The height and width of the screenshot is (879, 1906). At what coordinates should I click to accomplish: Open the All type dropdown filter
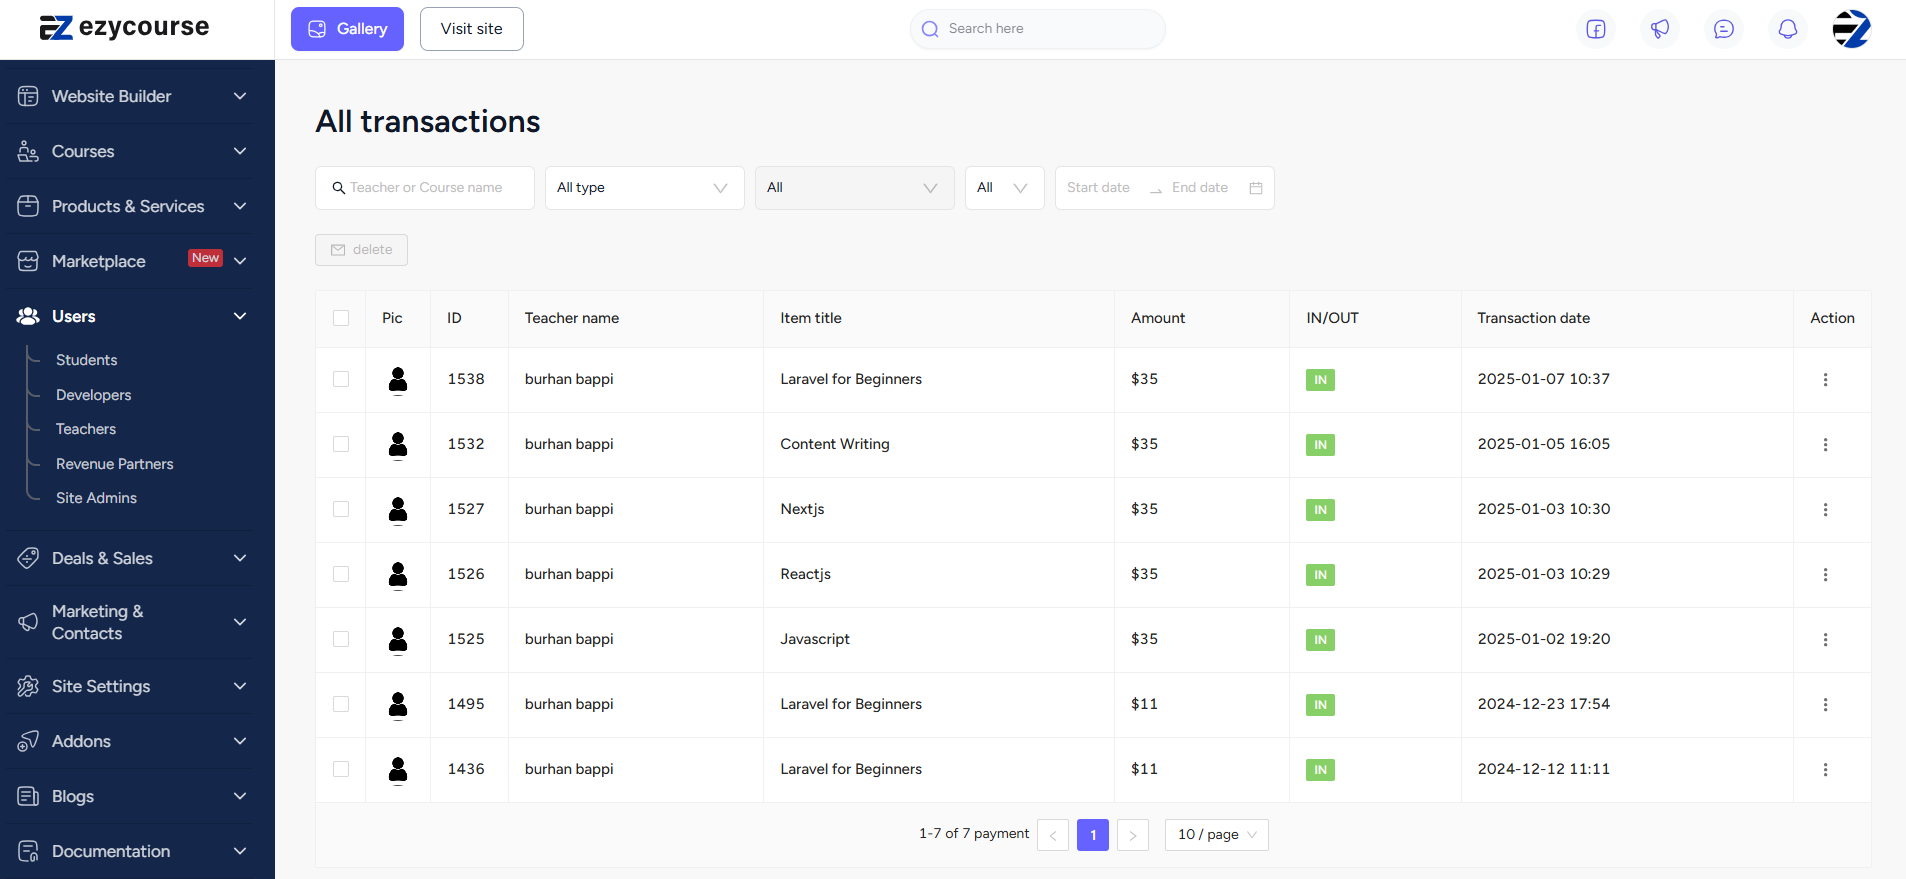click(644, 188)
